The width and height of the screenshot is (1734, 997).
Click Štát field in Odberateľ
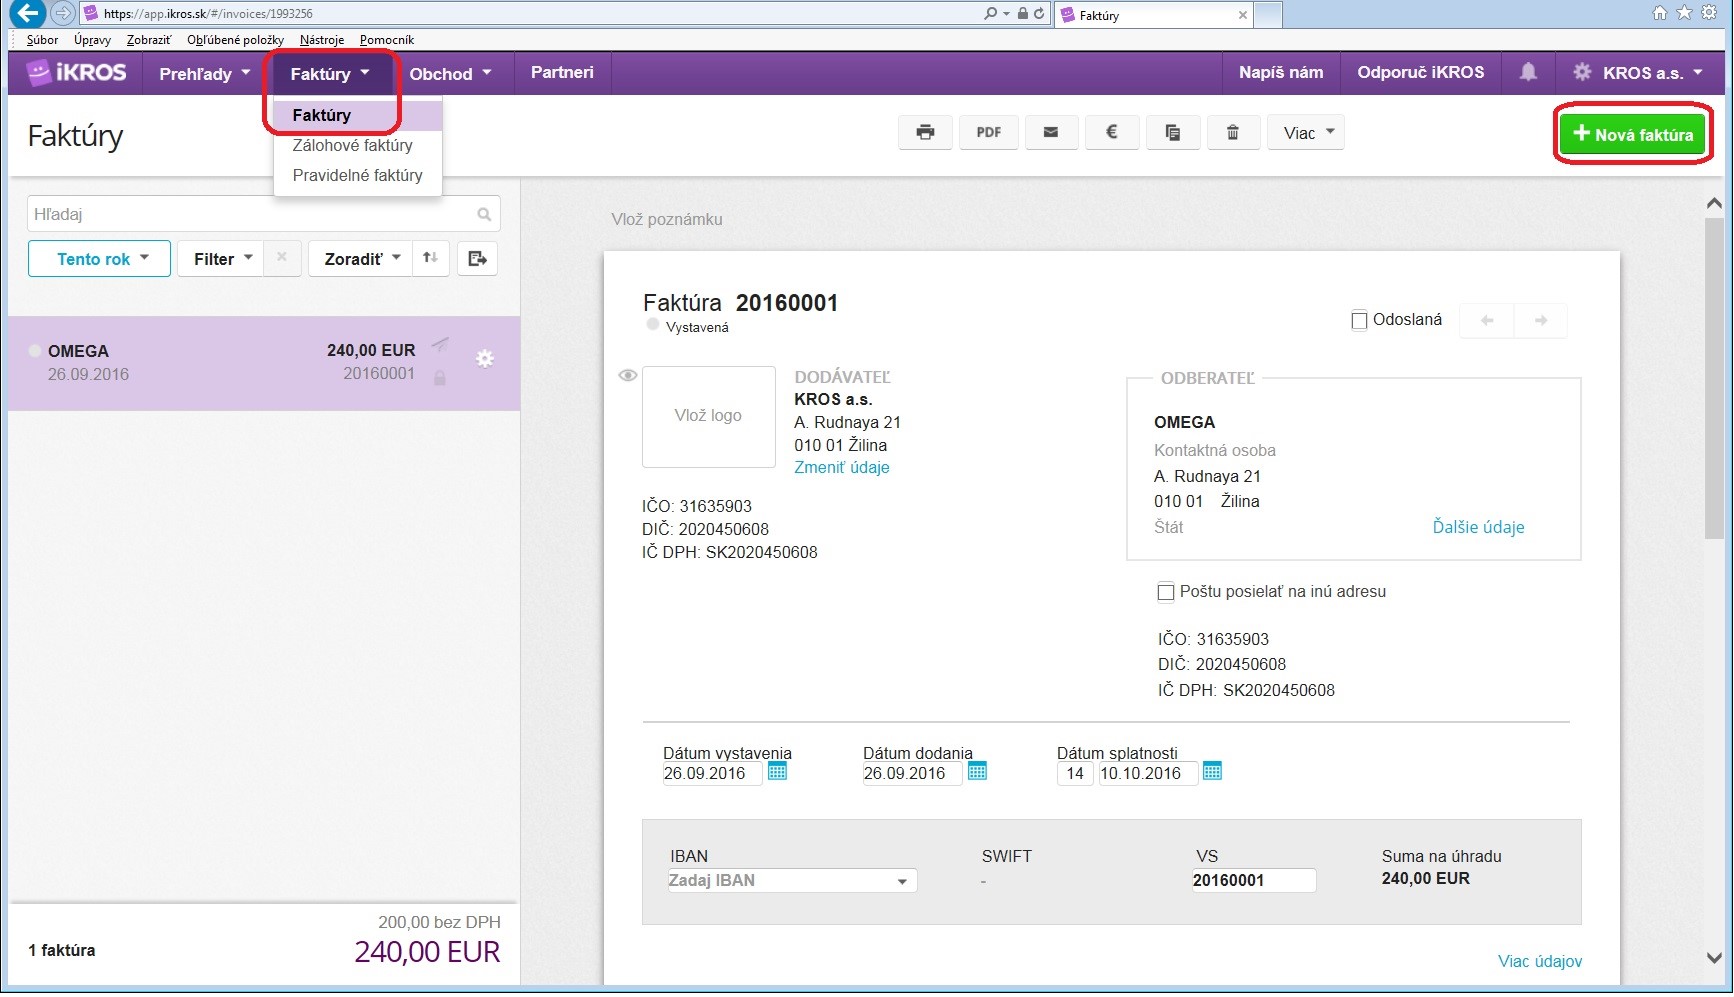tap(1169, 528)
